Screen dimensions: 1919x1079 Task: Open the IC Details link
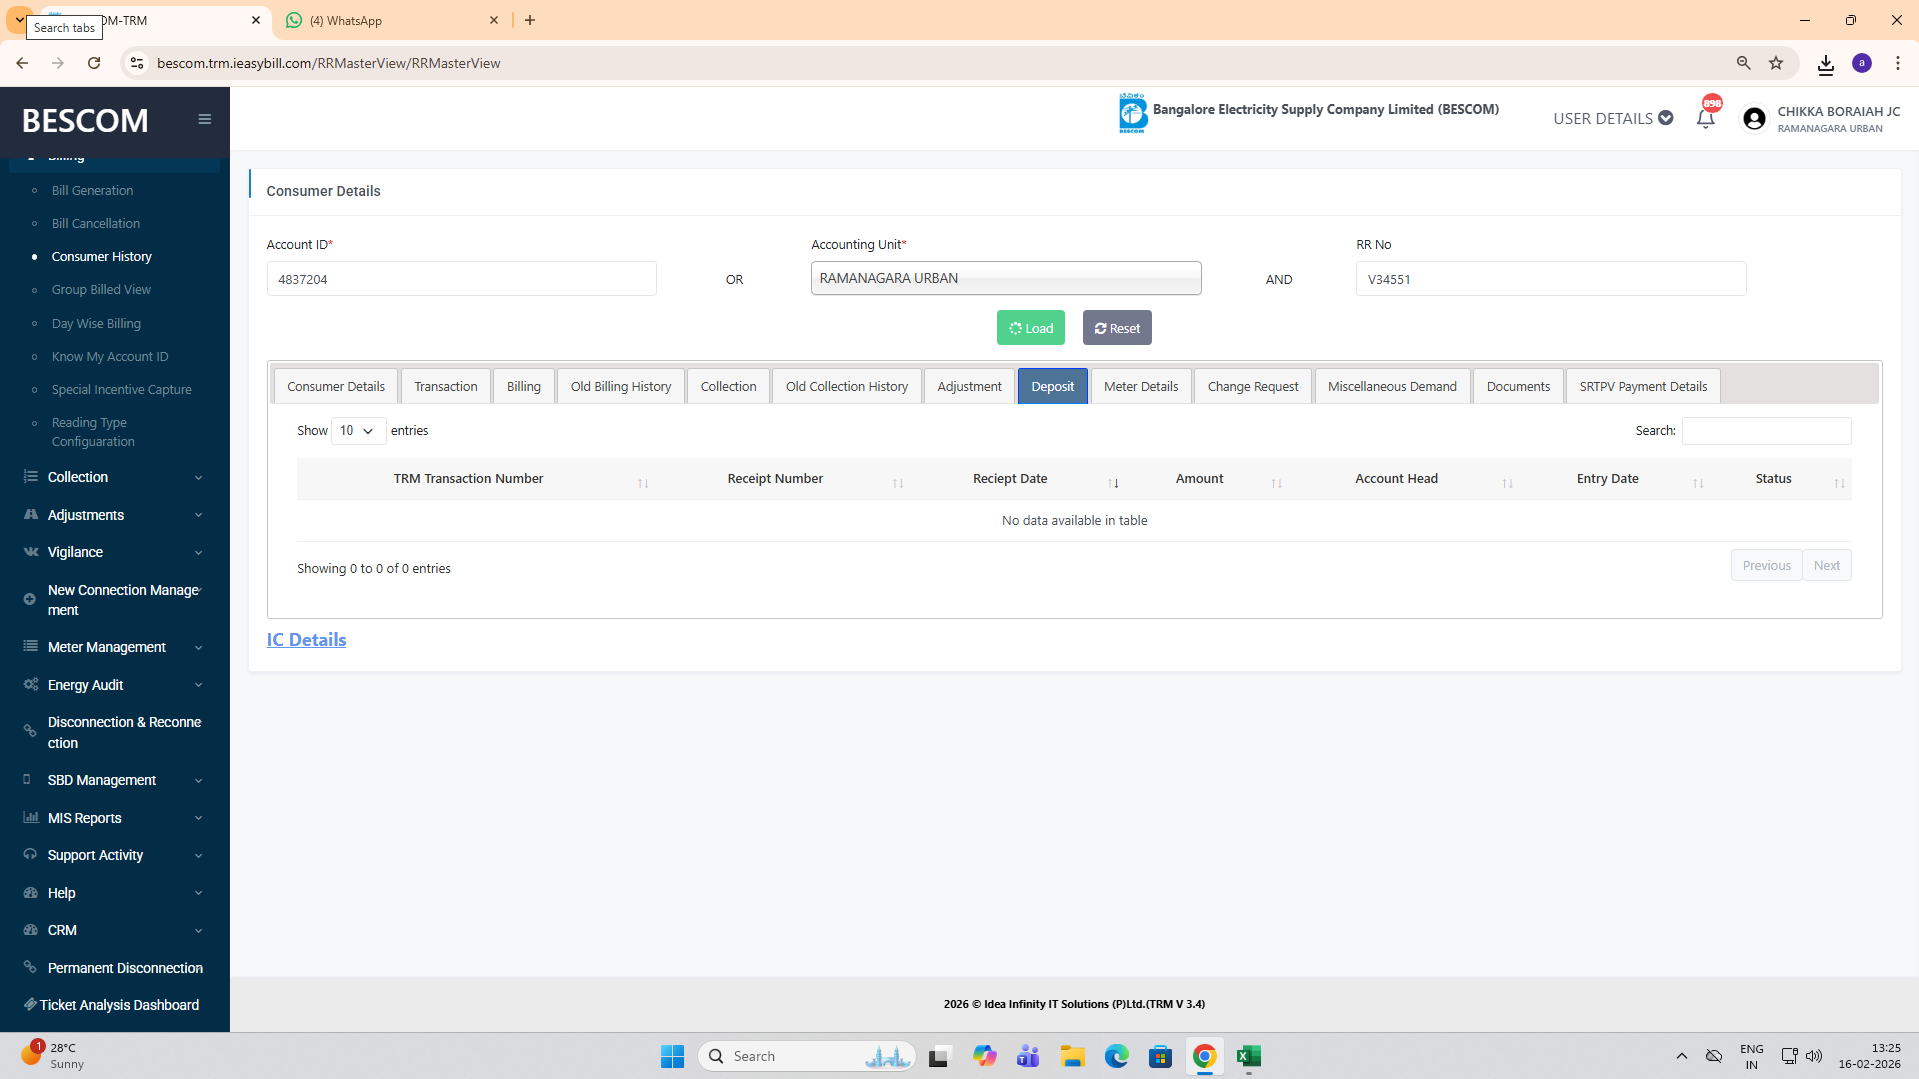click(x=306, y=640)
